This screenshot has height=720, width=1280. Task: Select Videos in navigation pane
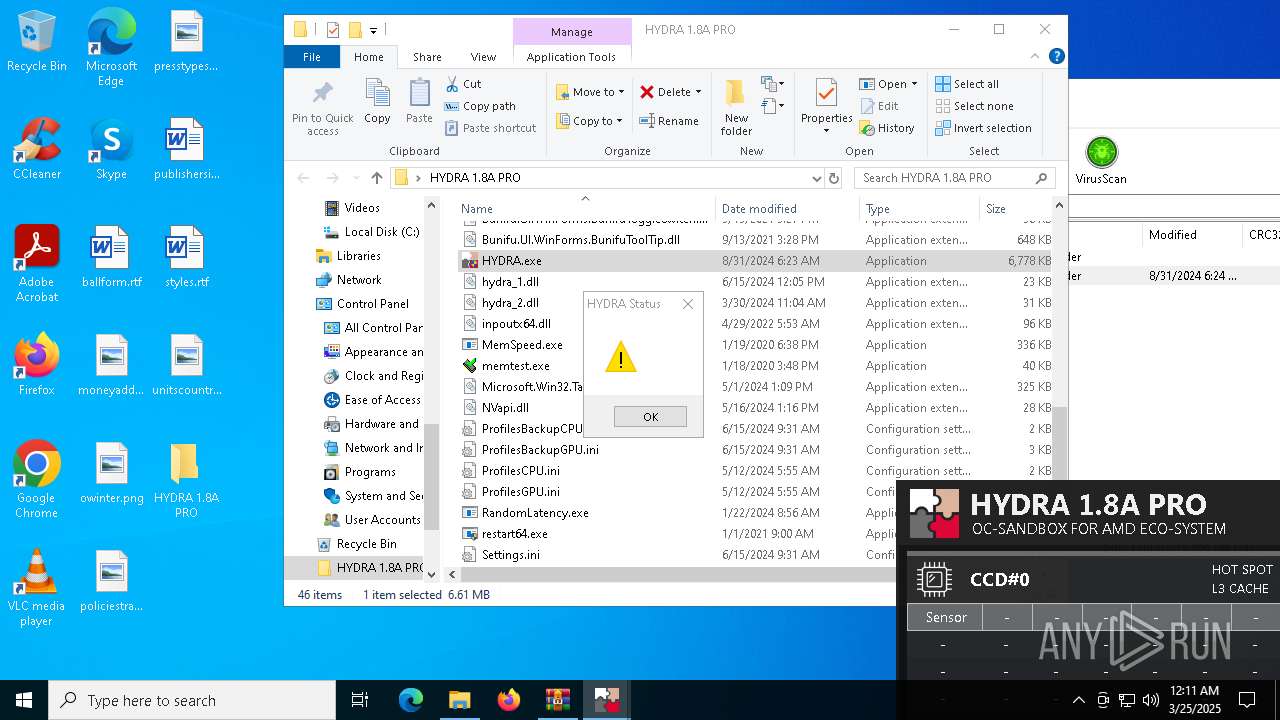361,208
